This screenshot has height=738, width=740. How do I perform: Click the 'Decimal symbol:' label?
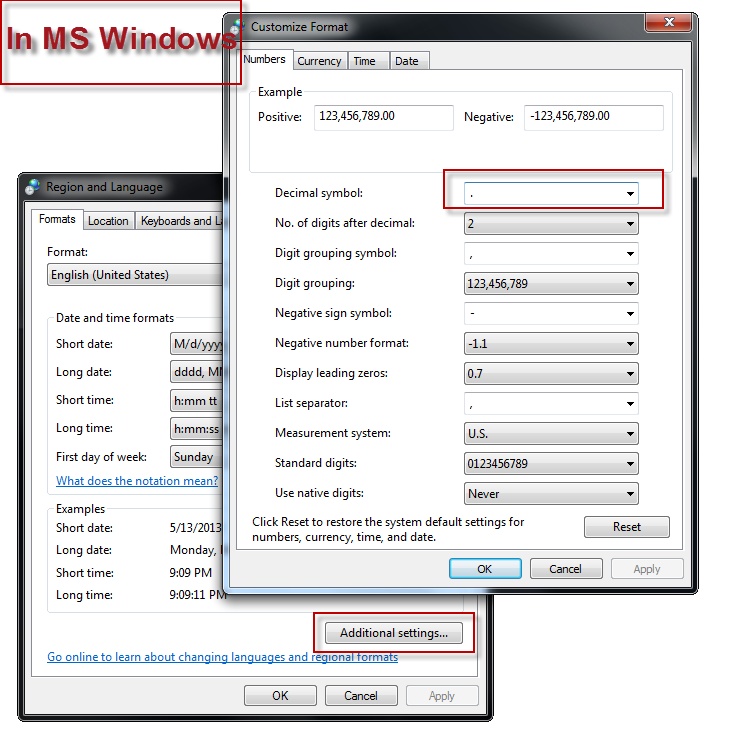pos(319,193)
